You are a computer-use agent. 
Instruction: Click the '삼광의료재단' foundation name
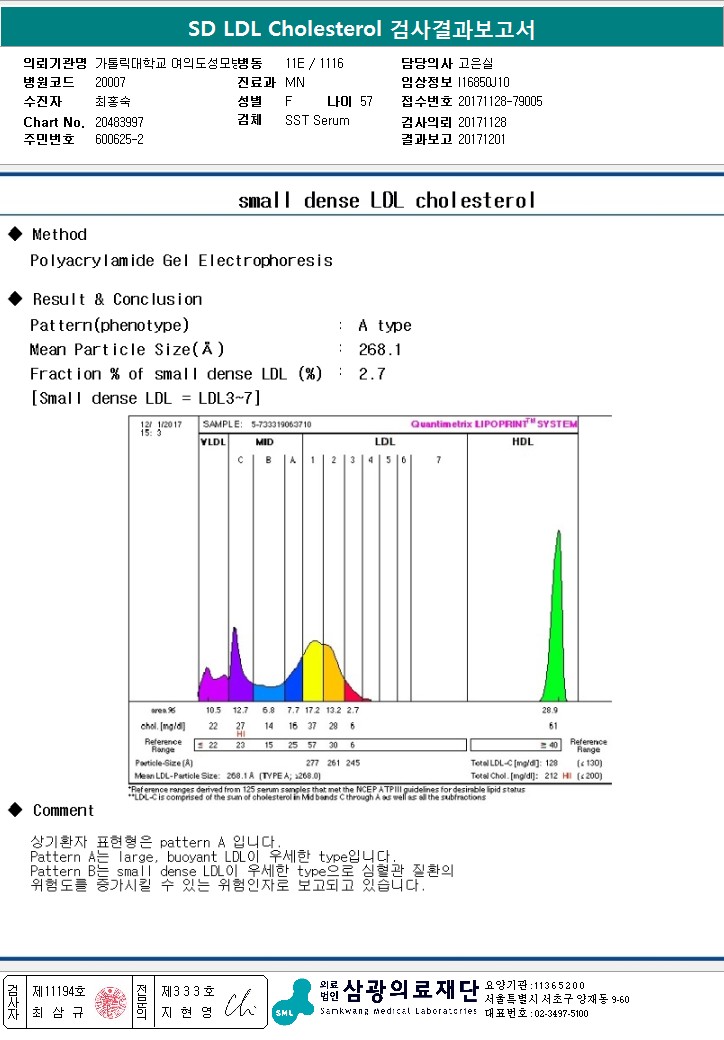[410, 991]
